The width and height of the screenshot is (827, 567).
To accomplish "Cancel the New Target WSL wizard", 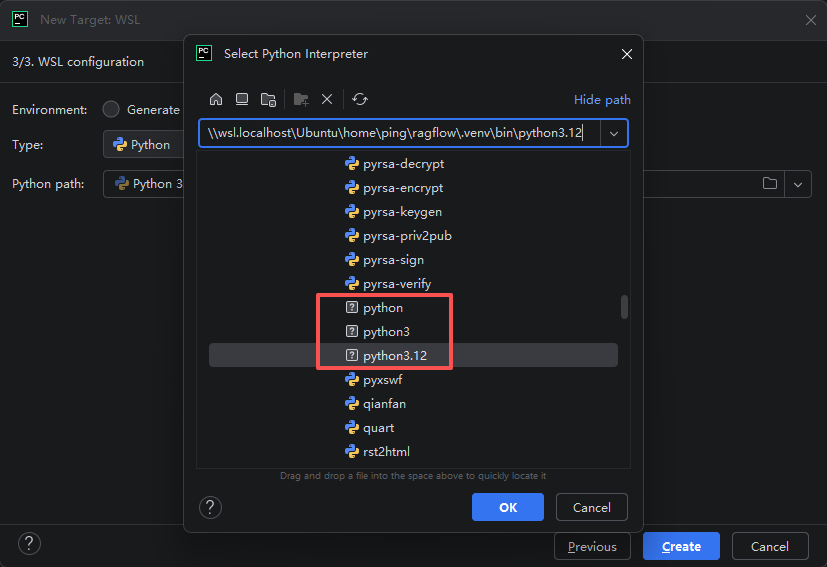I will click(770, 546).
